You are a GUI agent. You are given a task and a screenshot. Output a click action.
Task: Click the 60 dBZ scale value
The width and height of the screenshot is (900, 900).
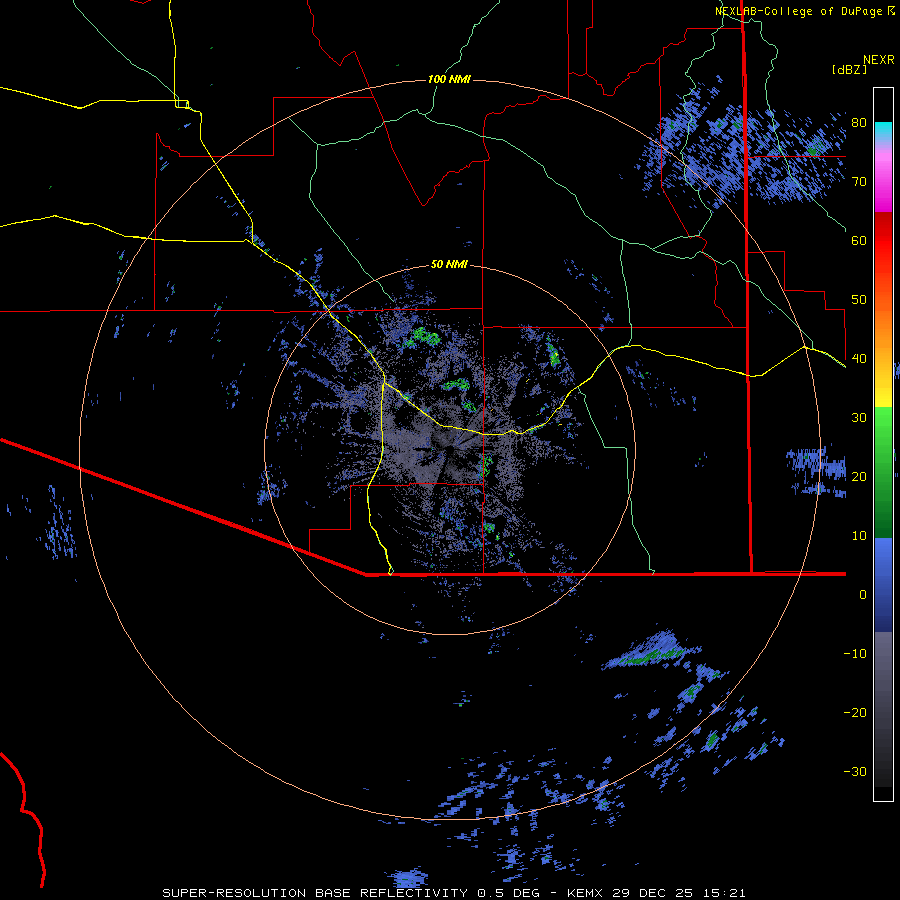(859, 241)
